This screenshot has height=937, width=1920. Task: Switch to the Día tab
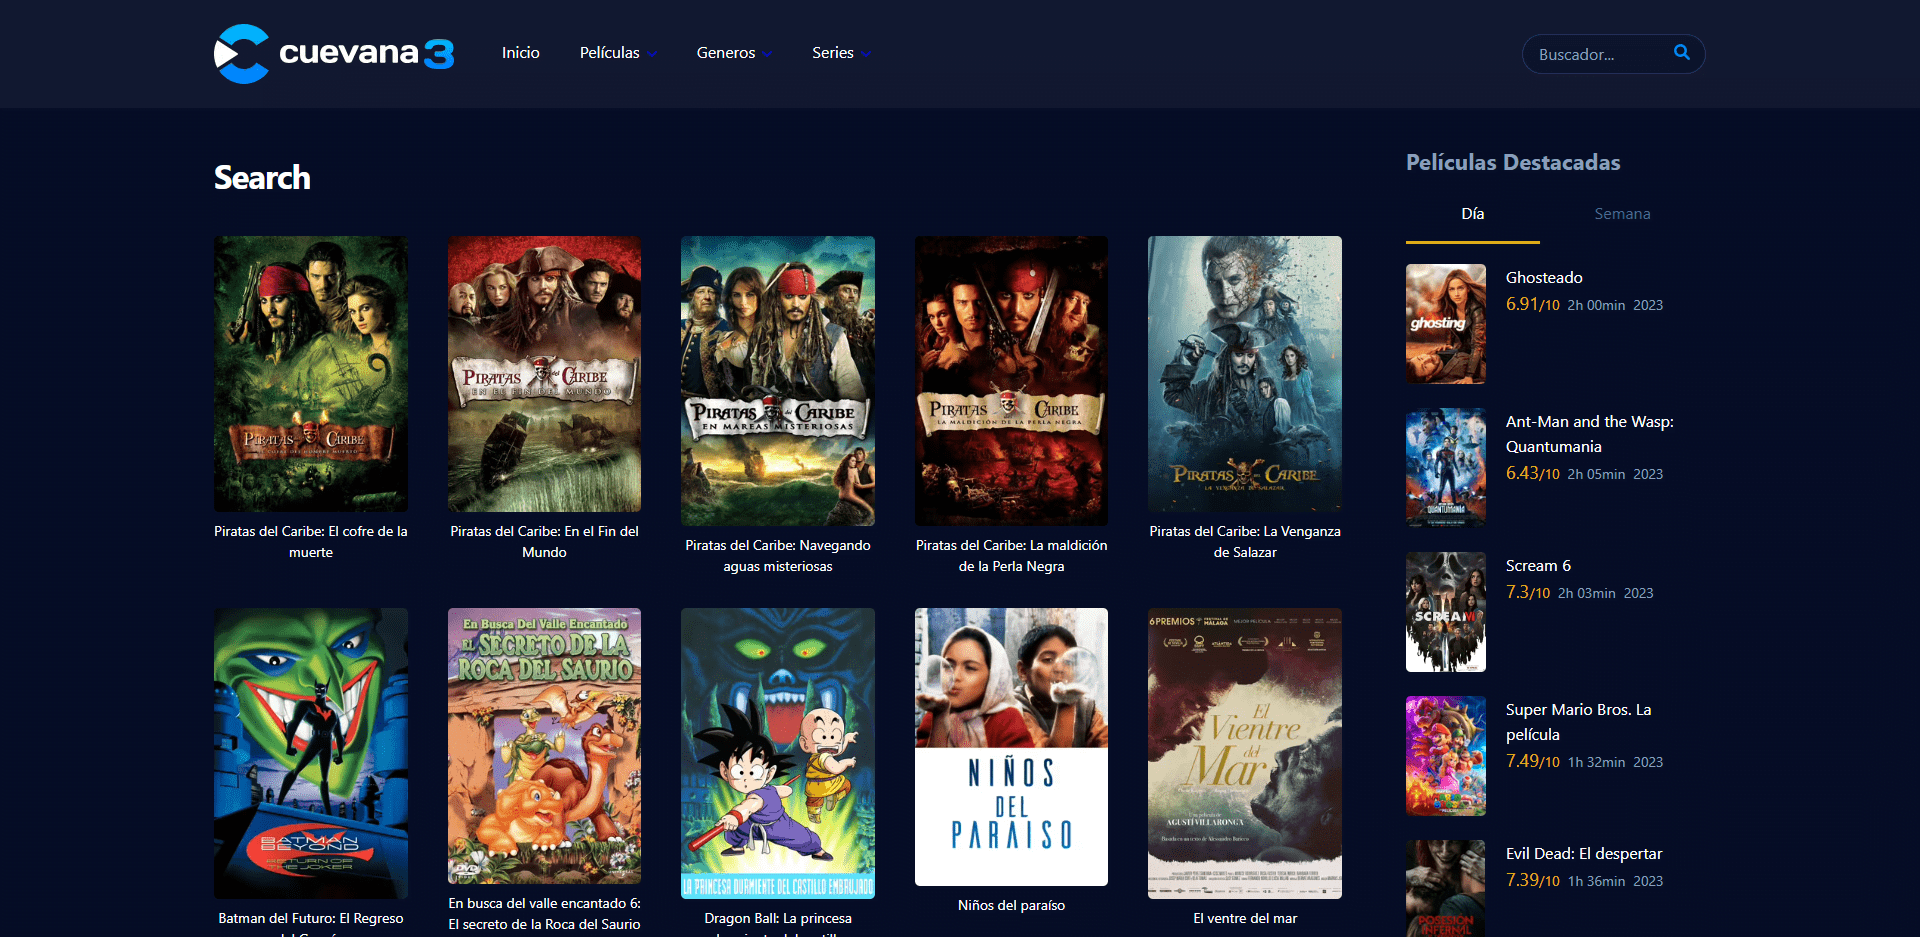[1473, 214]
